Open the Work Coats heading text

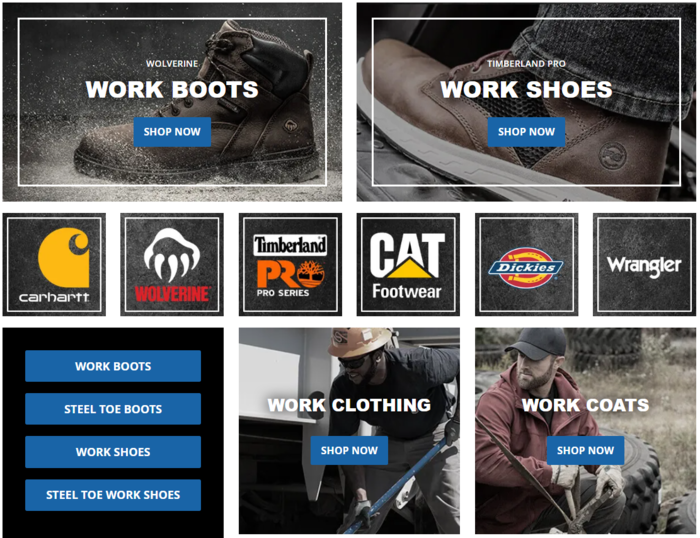(x=585, y=405)
